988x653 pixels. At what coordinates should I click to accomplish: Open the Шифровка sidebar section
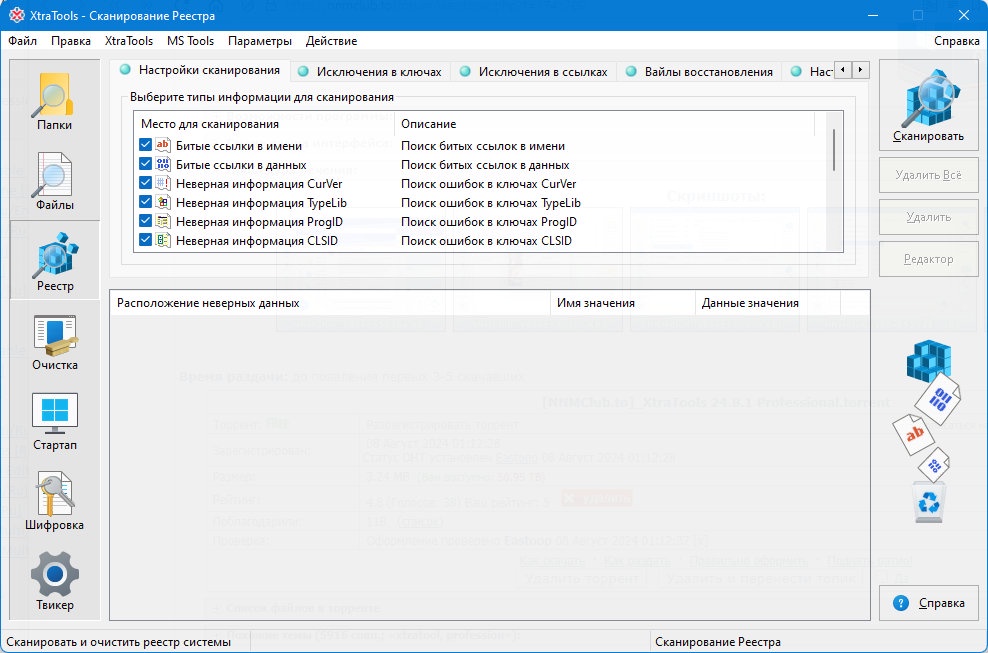pyautogui.click(x=55, y=501)
